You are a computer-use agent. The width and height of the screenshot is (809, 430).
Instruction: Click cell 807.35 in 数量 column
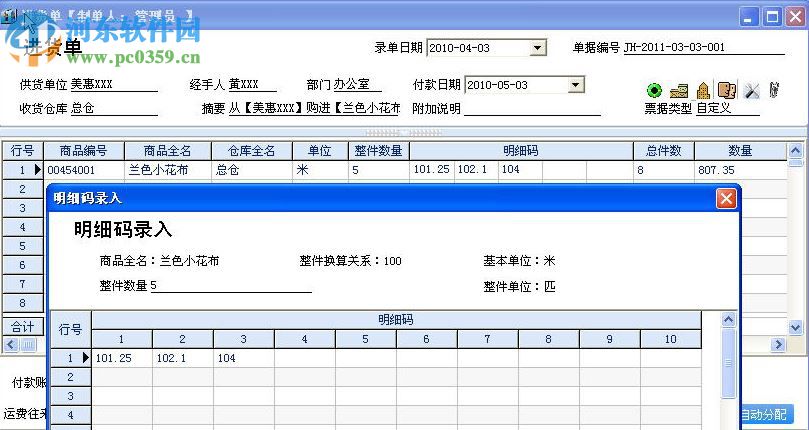(740, 170)
